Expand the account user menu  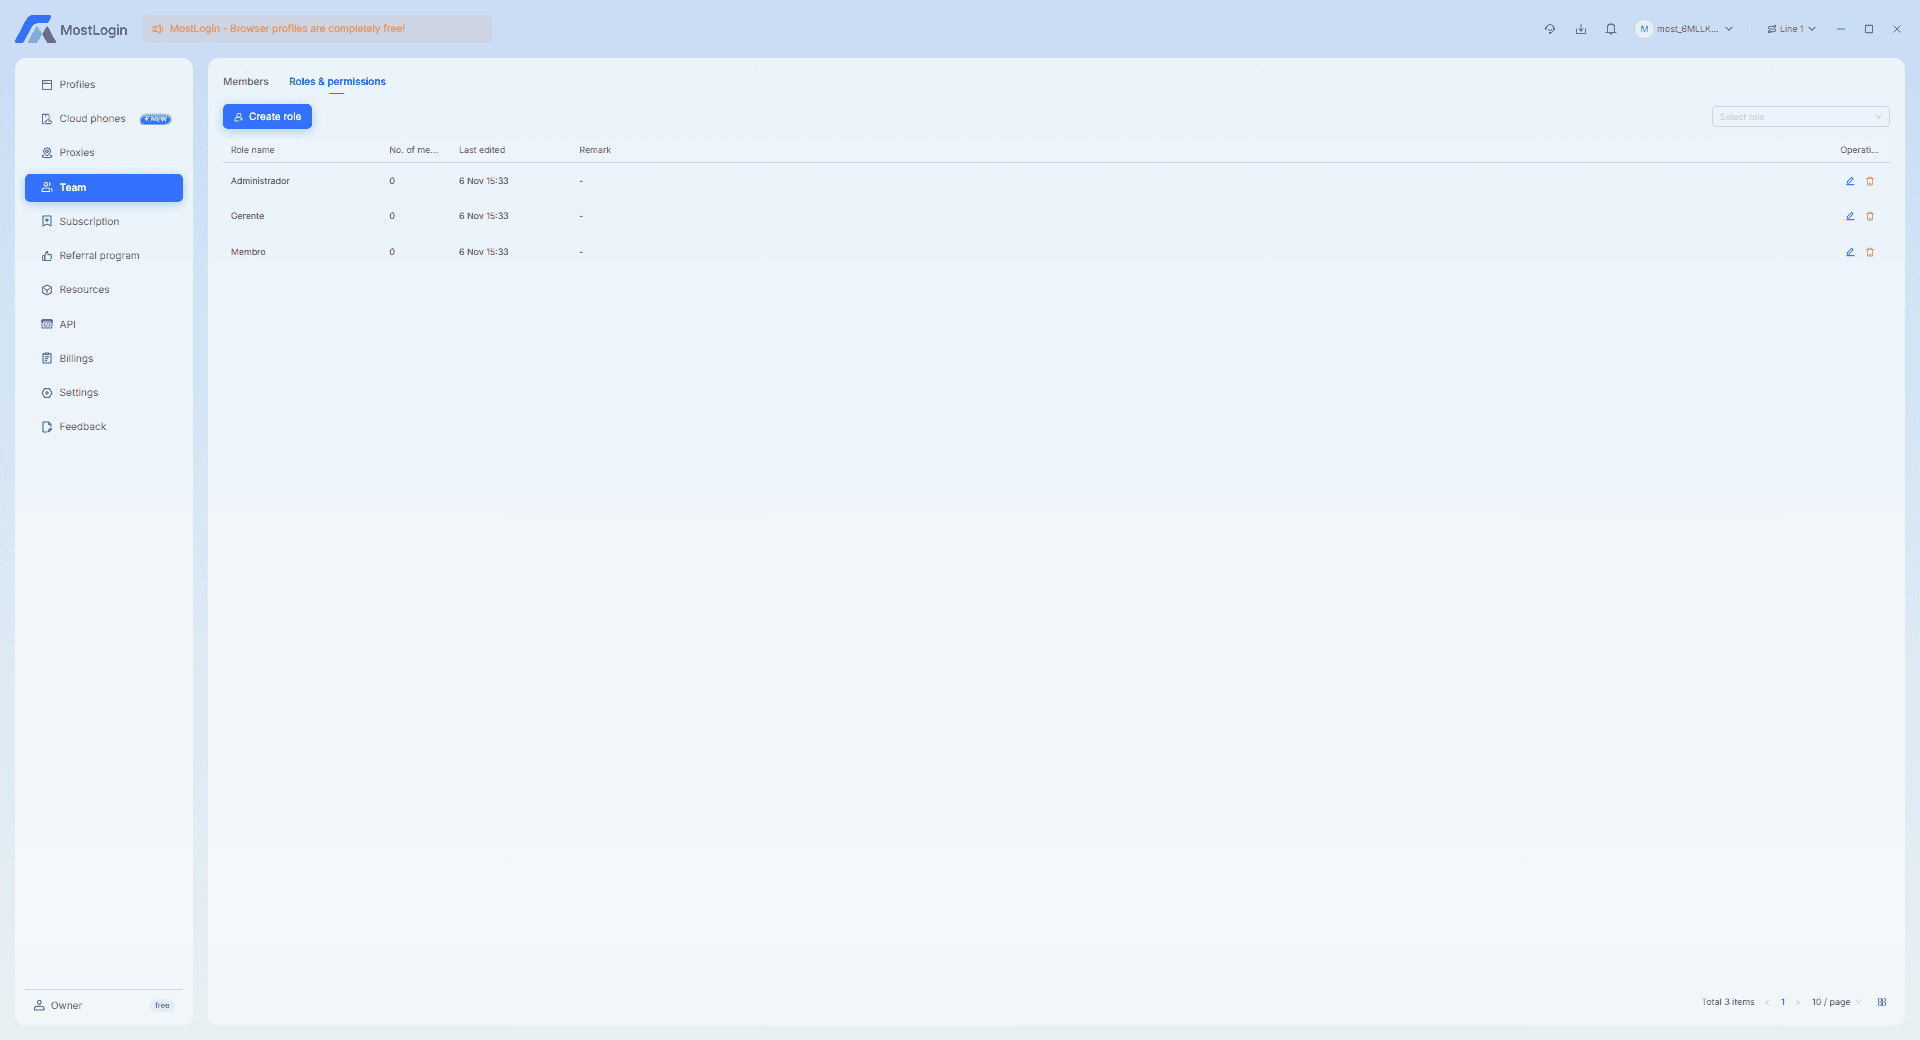pyautogui.click(x=1685, y=29)
